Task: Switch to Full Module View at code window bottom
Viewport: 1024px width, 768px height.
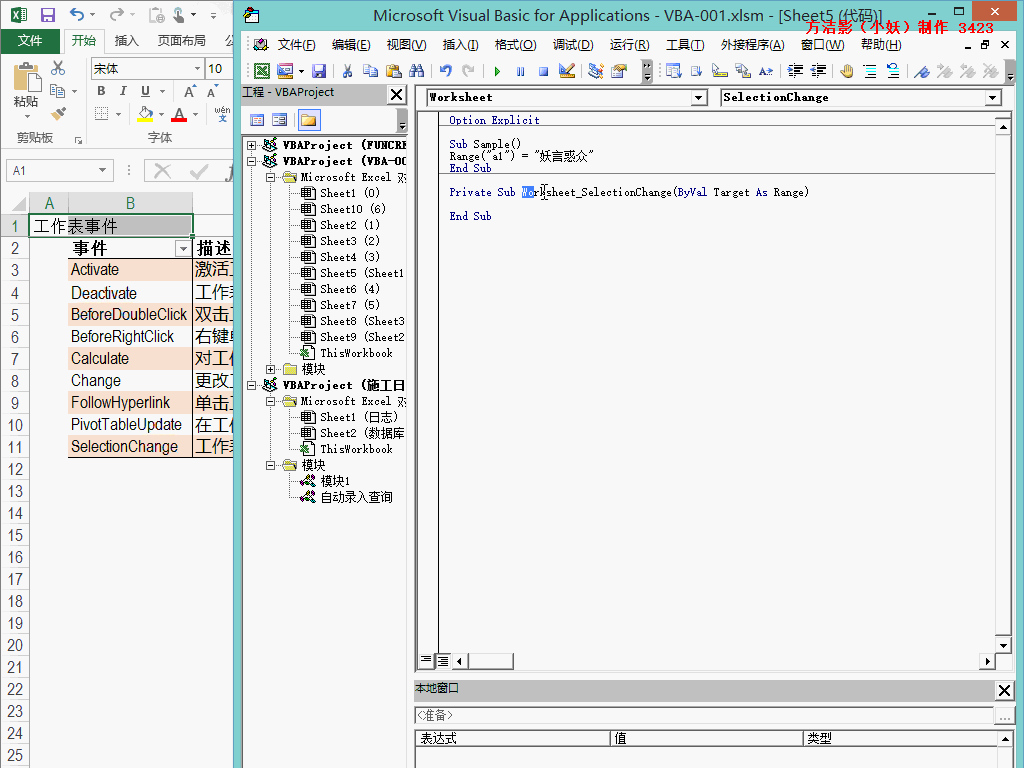Action: (x=443, y=660)
